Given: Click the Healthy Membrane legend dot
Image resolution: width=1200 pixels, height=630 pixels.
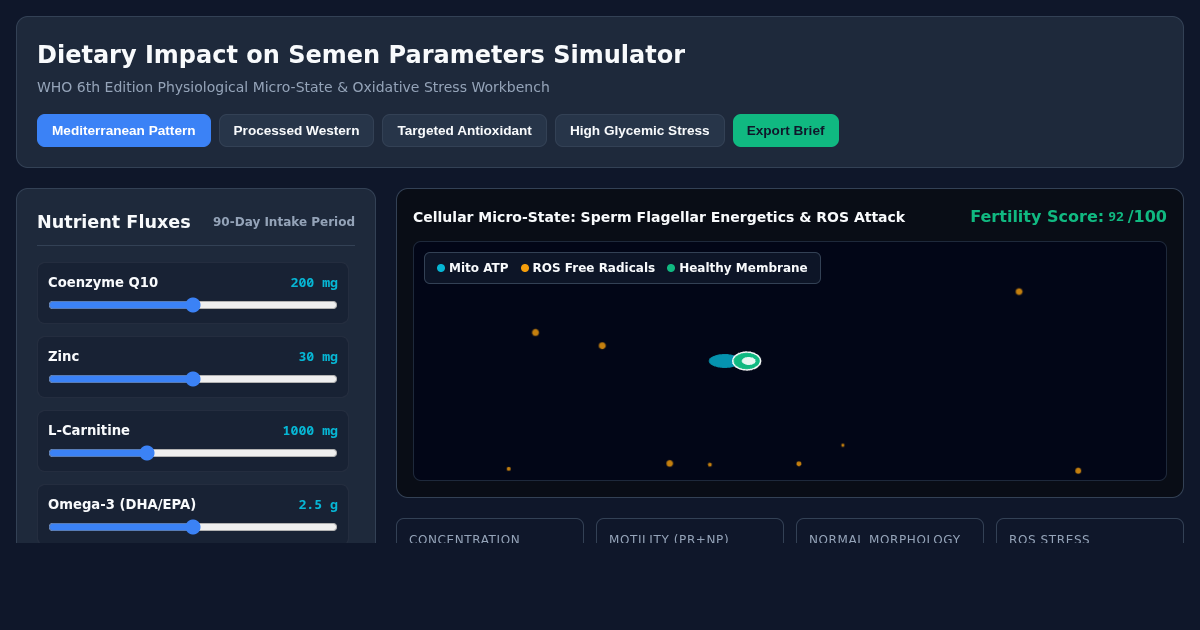Looking at the screenshot, I should [671, 268].
